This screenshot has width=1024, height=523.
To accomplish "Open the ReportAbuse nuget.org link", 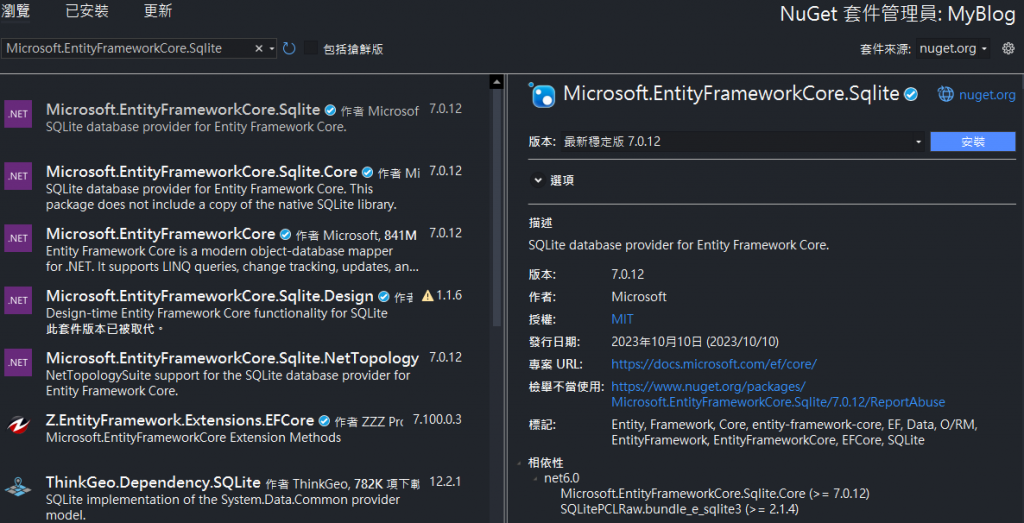I will pos(778,394).
